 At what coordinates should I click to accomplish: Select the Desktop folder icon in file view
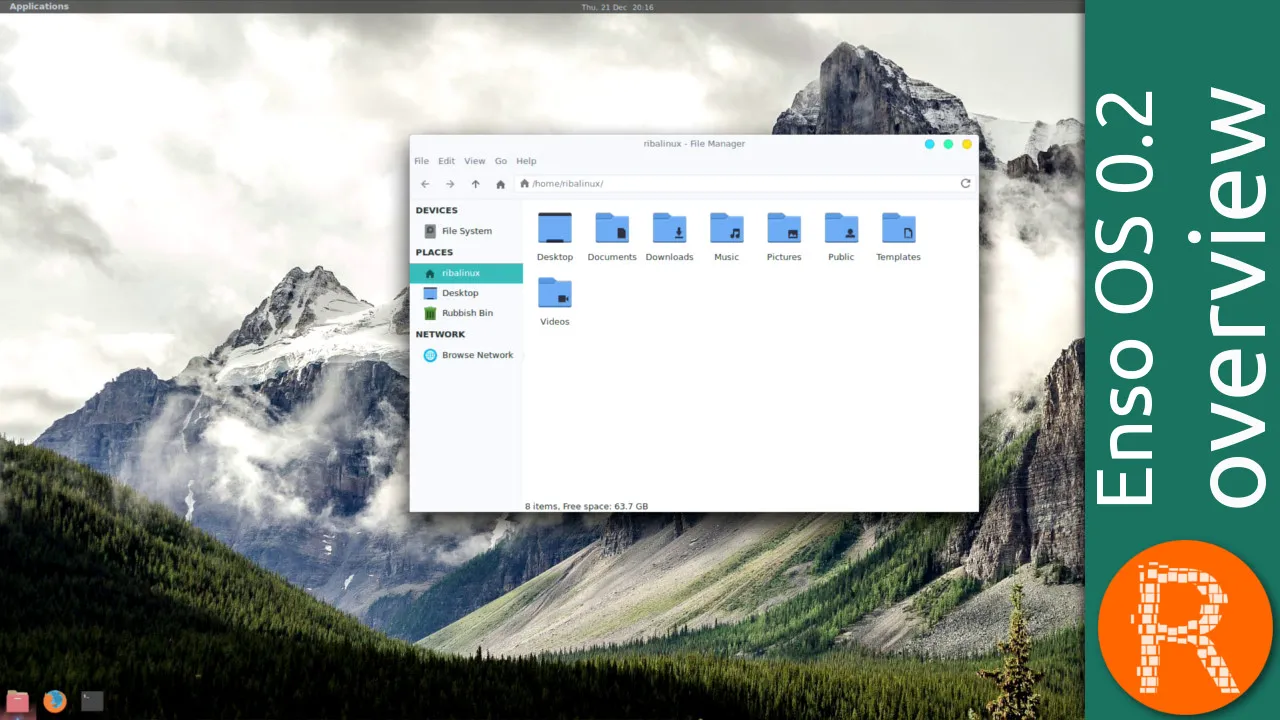click(x=555, y=228)
